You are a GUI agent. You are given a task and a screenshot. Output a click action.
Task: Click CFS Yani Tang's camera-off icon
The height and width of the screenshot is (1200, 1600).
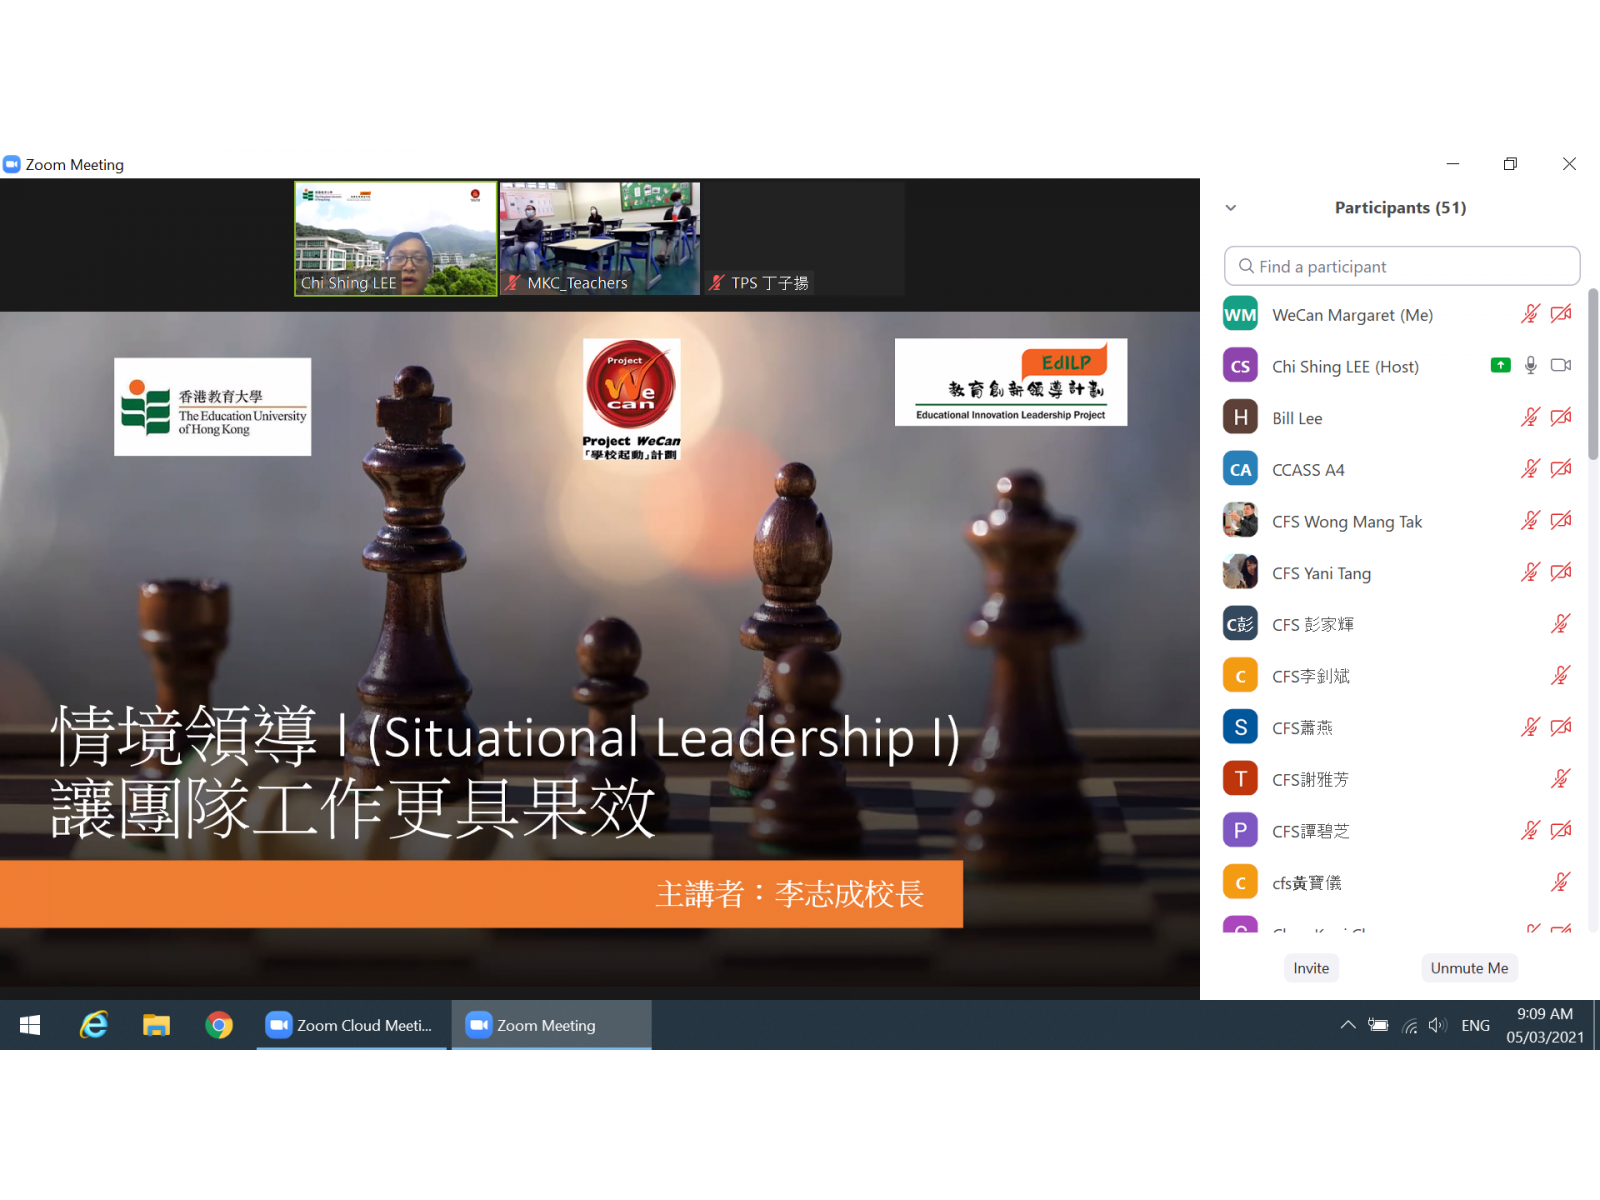tap(1560, 573)
